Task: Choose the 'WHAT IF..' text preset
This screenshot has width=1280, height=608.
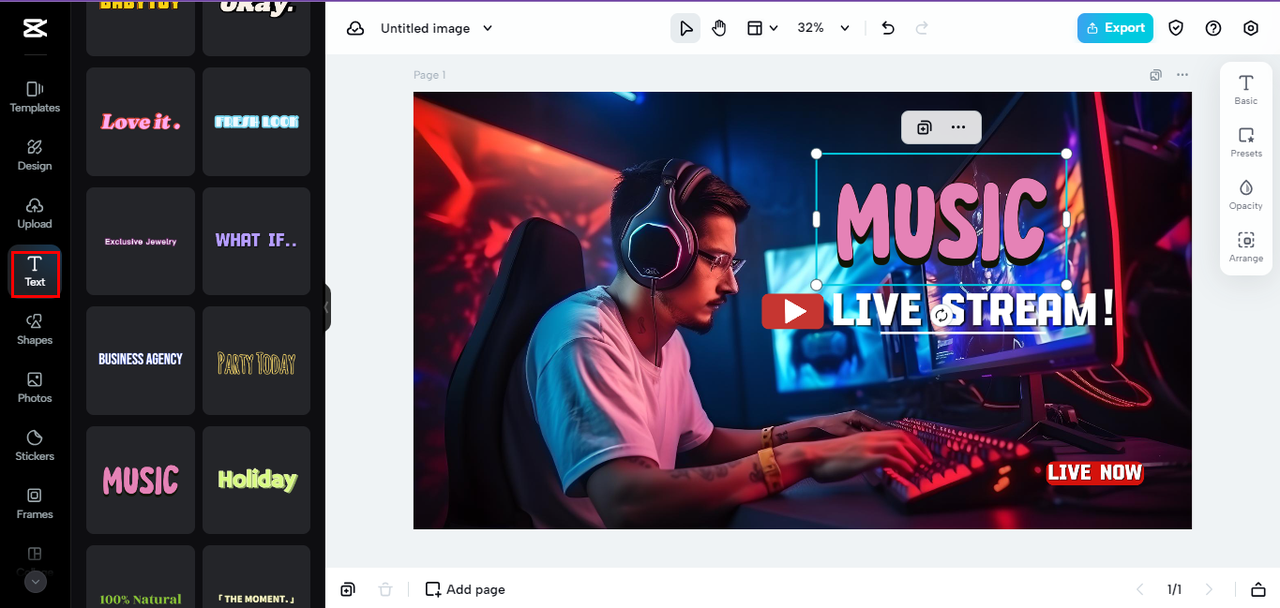Action: pyautogui.click(x=257, y=241)
